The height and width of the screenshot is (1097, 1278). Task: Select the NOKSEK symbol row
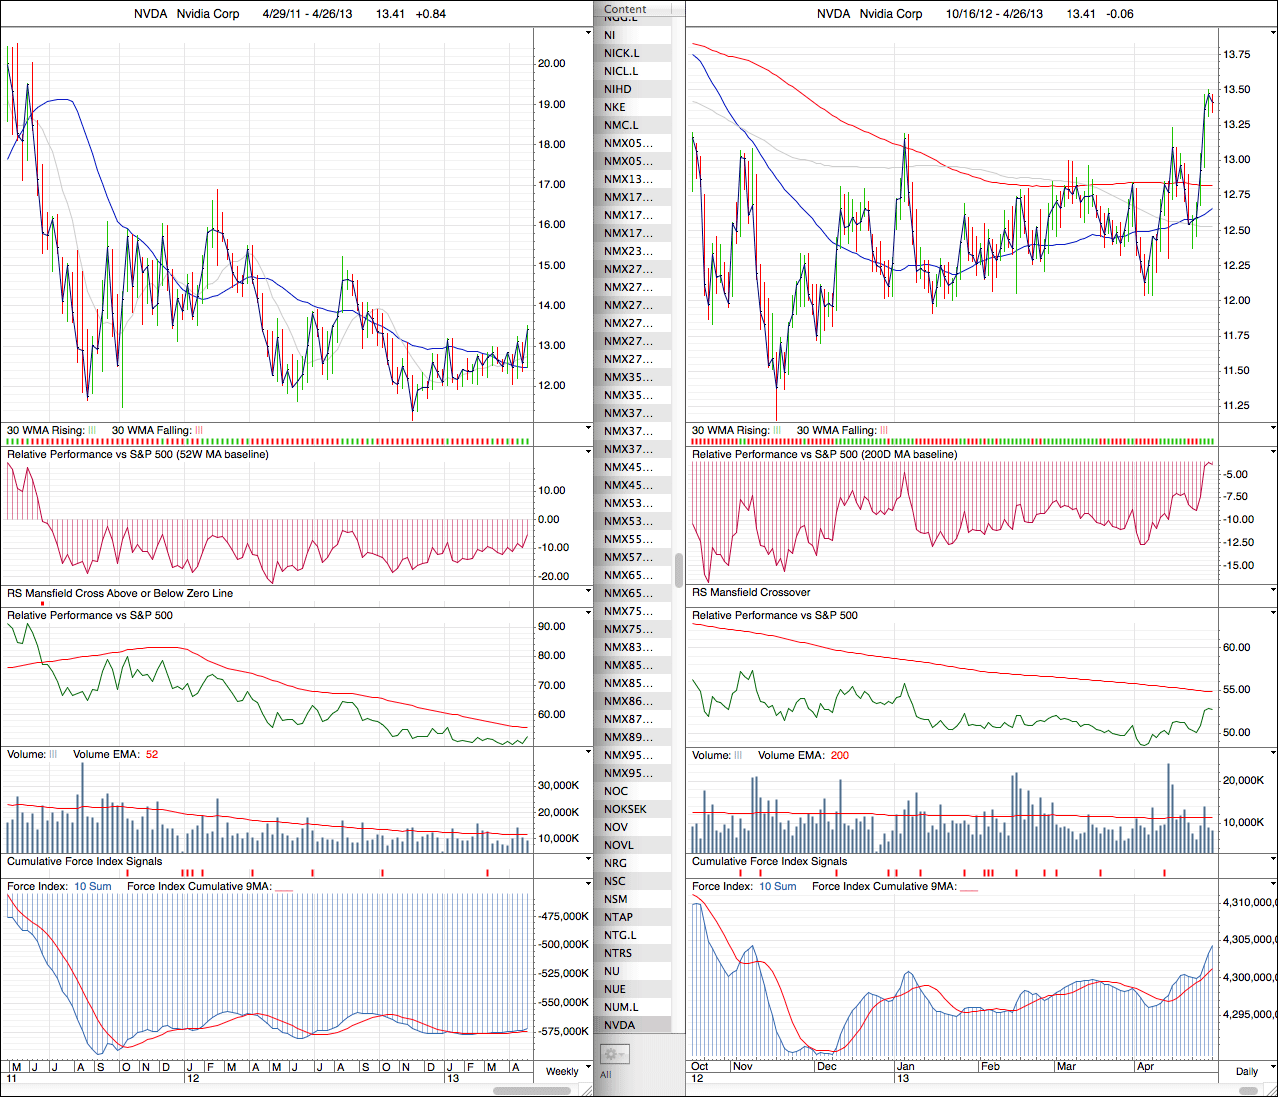pyautogui.click(x=625, y=809)
